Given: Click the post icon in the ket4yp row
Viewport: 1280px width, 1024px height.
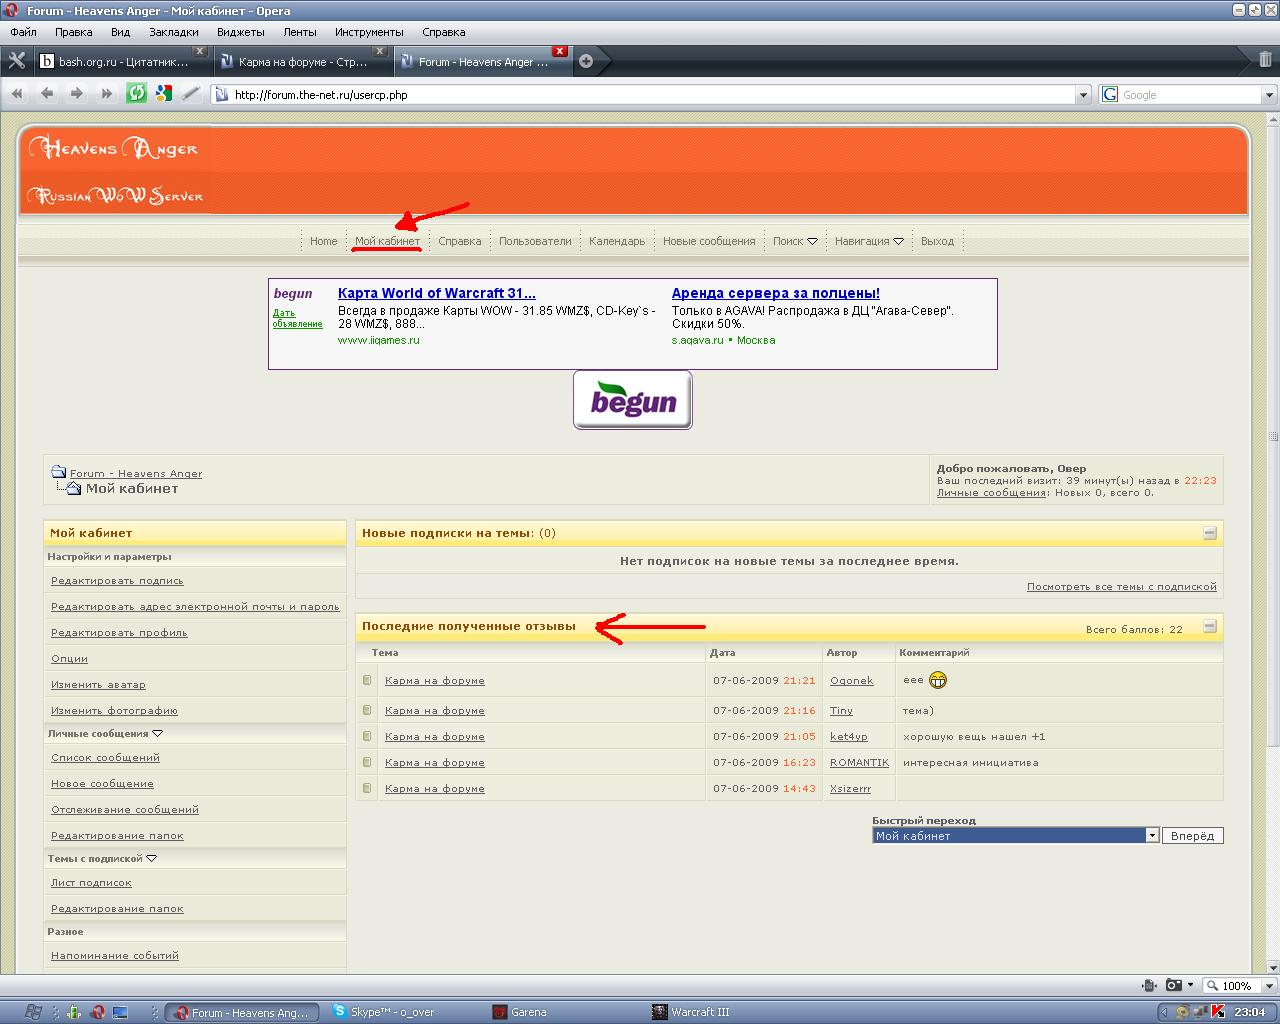Looking at the screenshot, I should coord(367,737).
